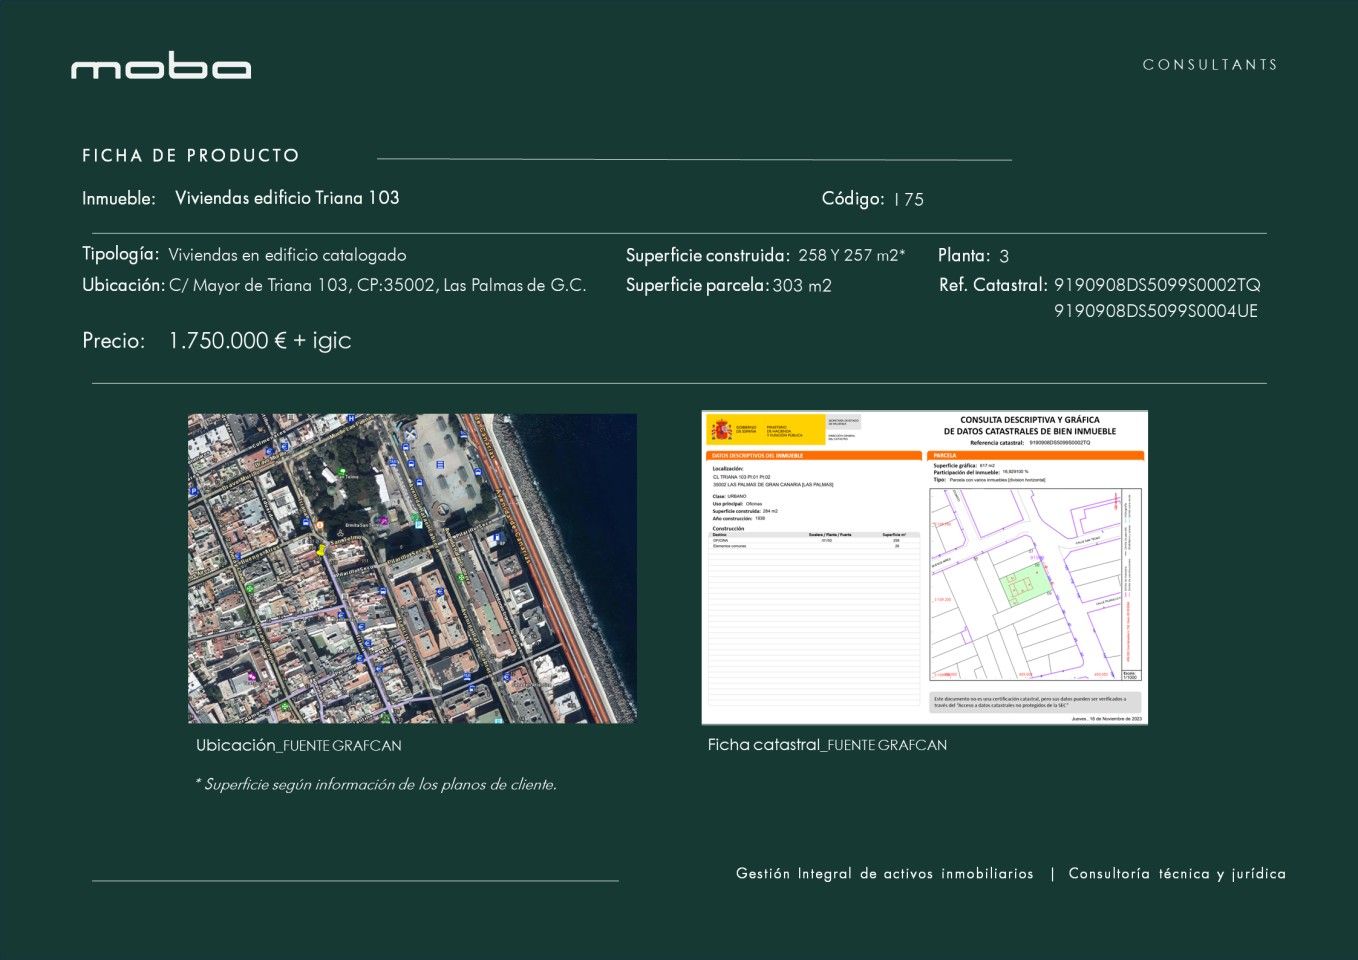1358x960 pixels.
Task: Click plot surface value 303 m2
Action: [802, 285]
